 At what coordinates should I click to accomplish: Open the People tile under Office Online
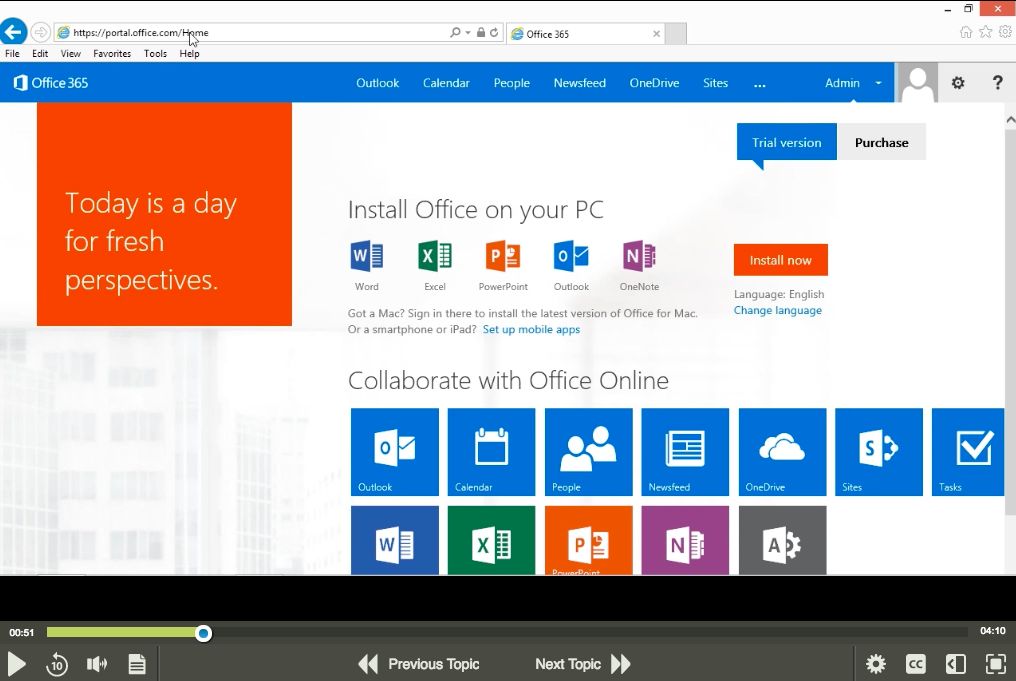coord(588,452)
